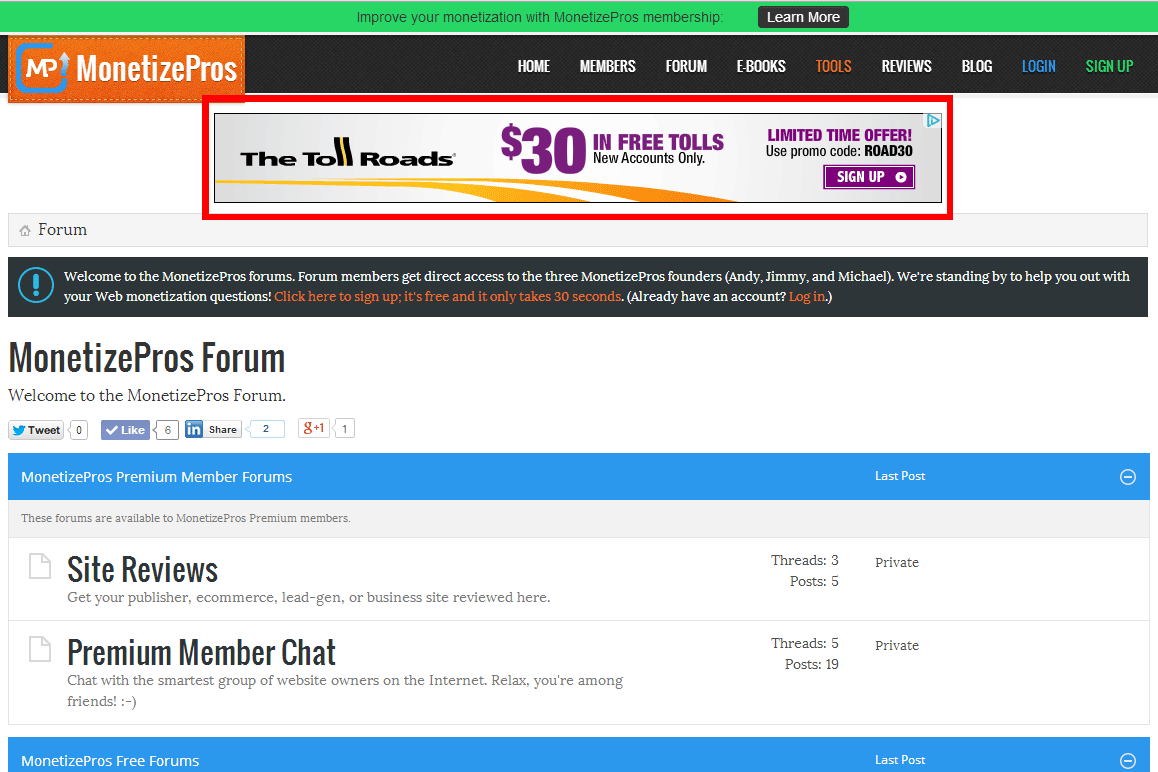
Task: Click the green SIGN UP link
Action: tap(1109, 66)
